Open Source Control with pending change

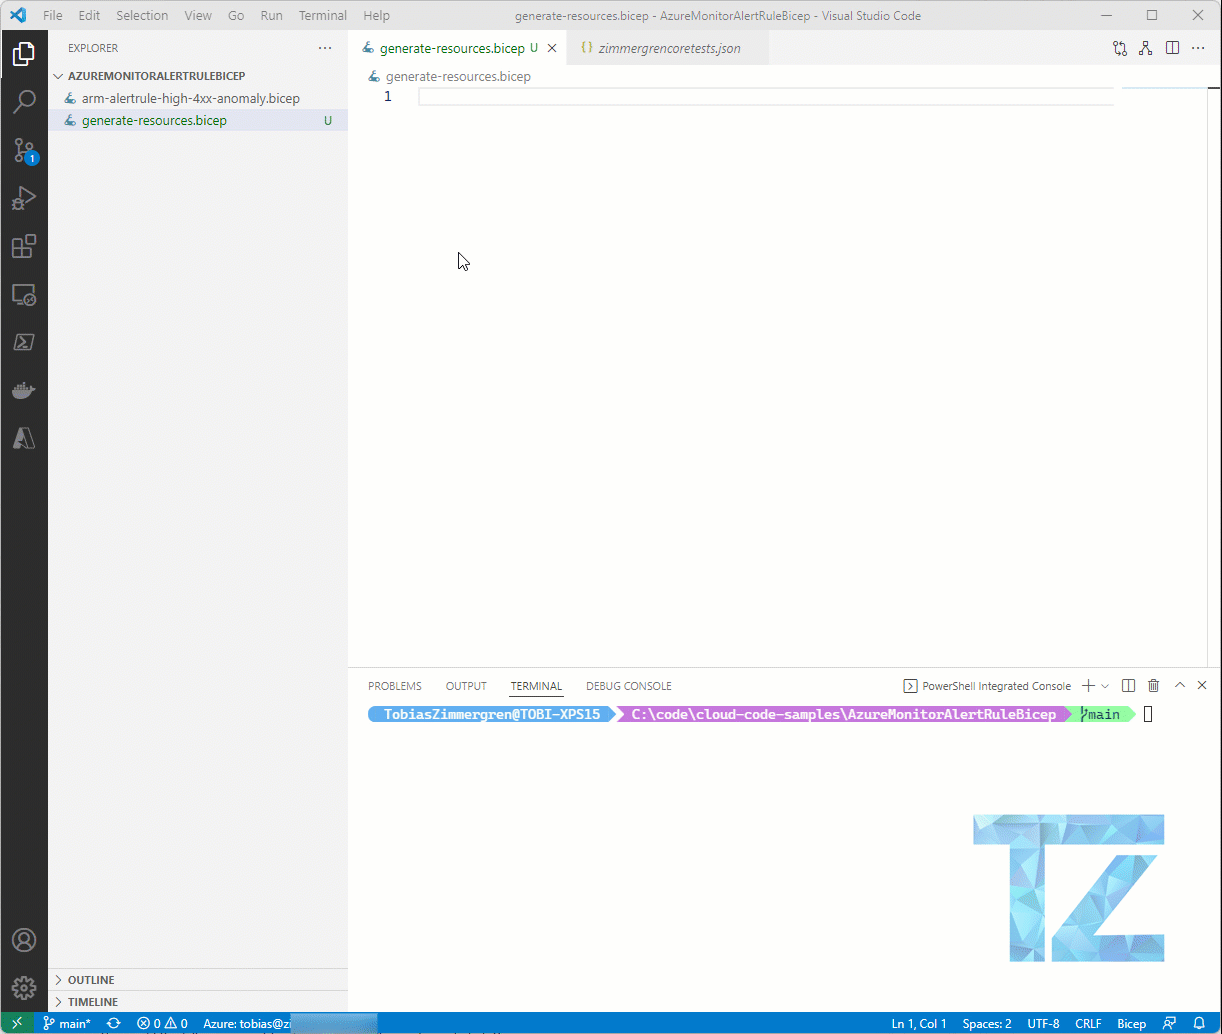[x=24, y=150]
